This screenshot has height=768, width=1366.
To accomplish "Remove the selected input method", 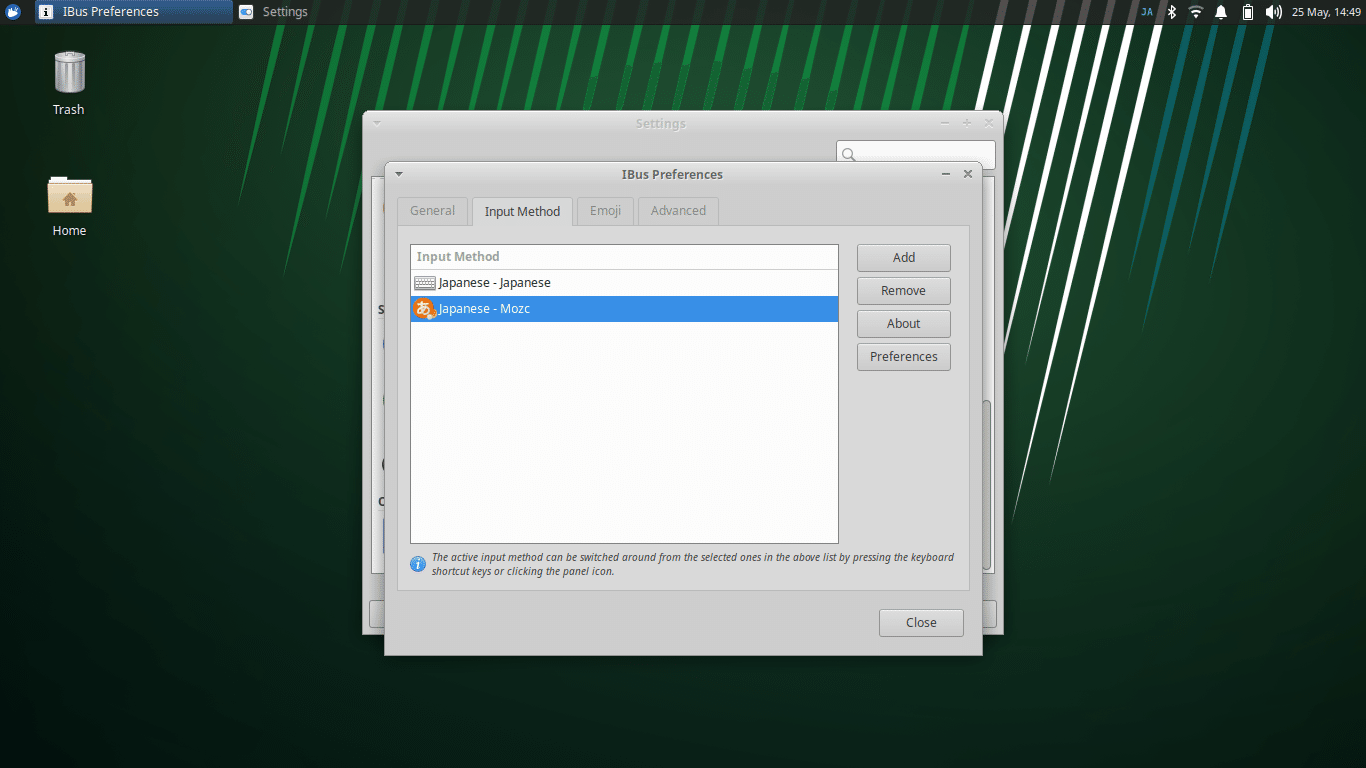I will [x=904, y=291].
